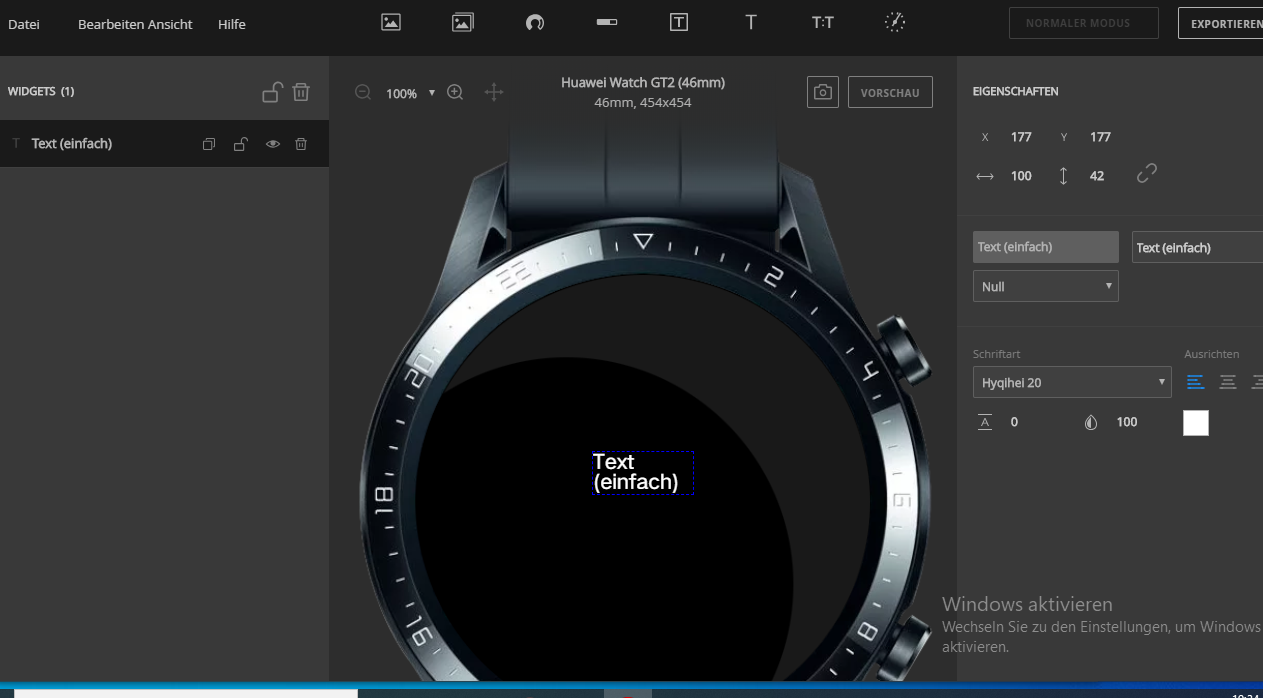Edit the opacity value 100
The image size is (1263, 698).
(x=1127, y=422)
